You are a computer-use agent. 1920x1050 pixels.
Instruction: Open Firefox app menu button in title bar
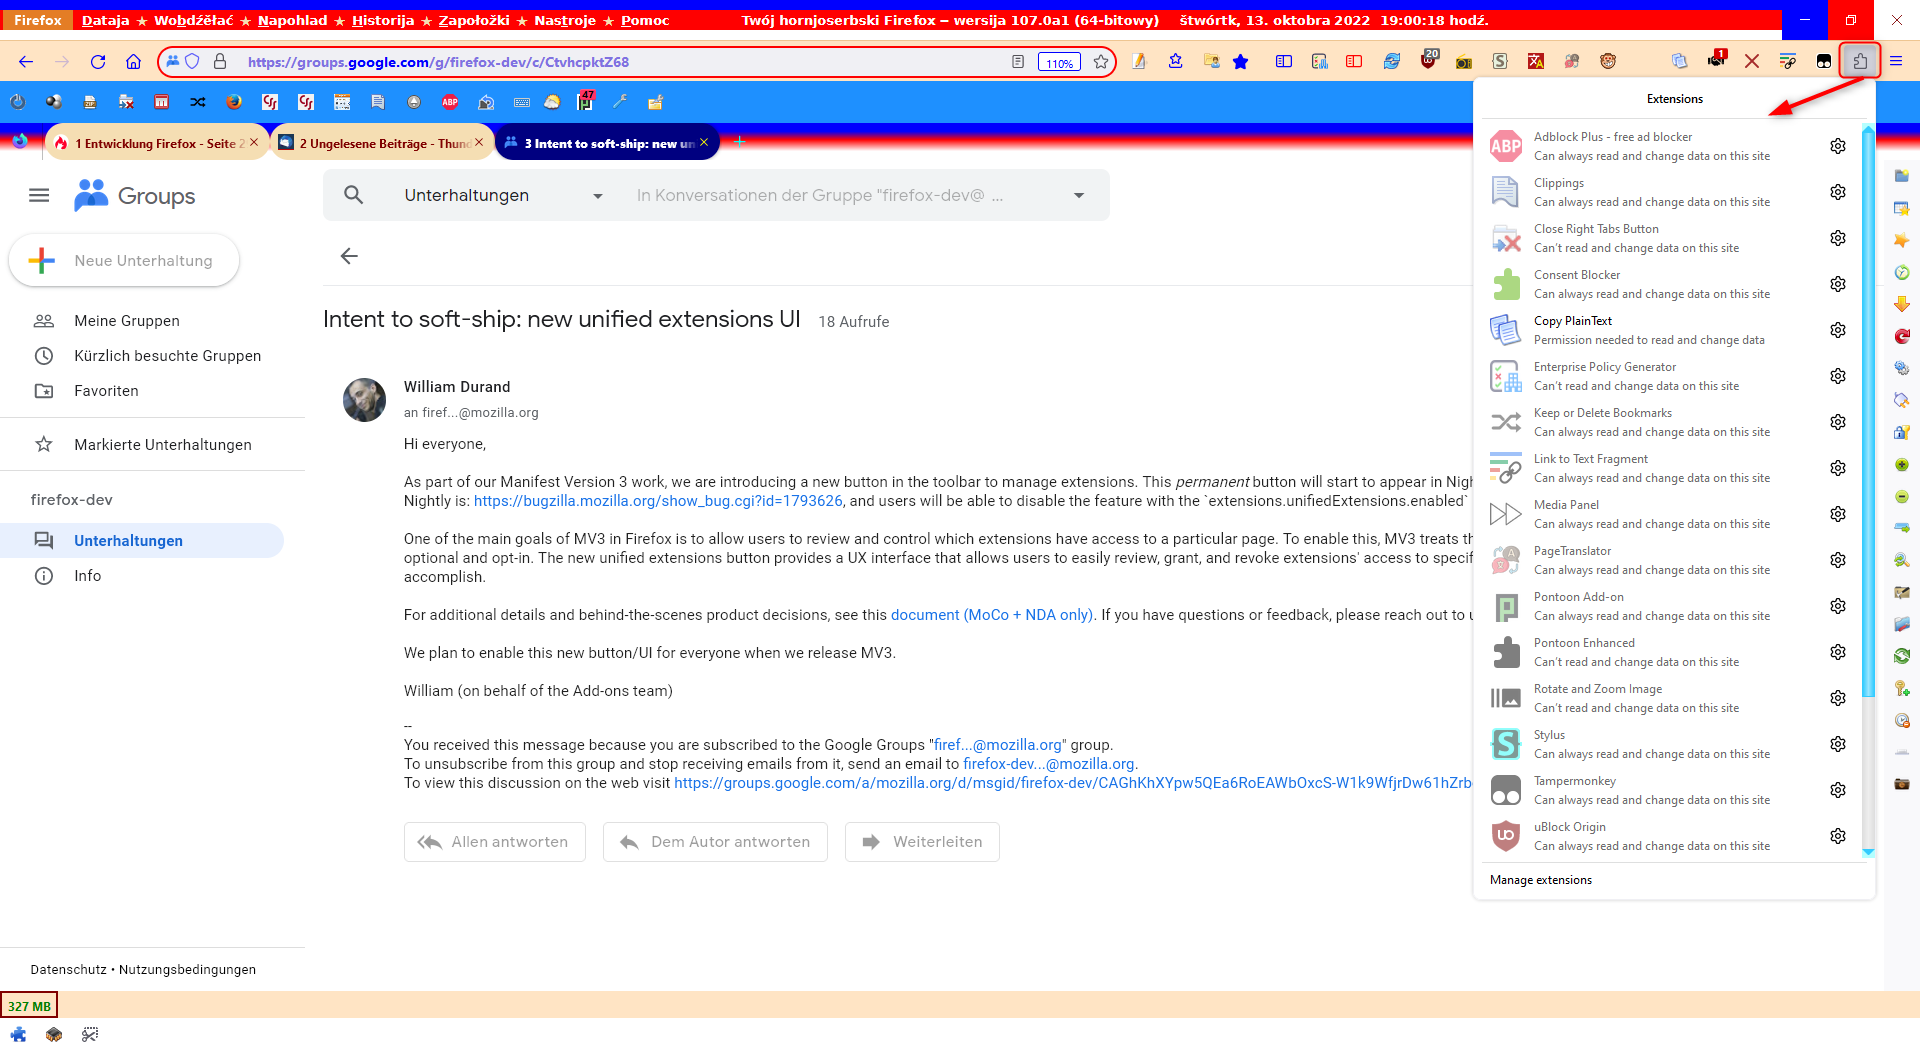click(x=37, y=20)
